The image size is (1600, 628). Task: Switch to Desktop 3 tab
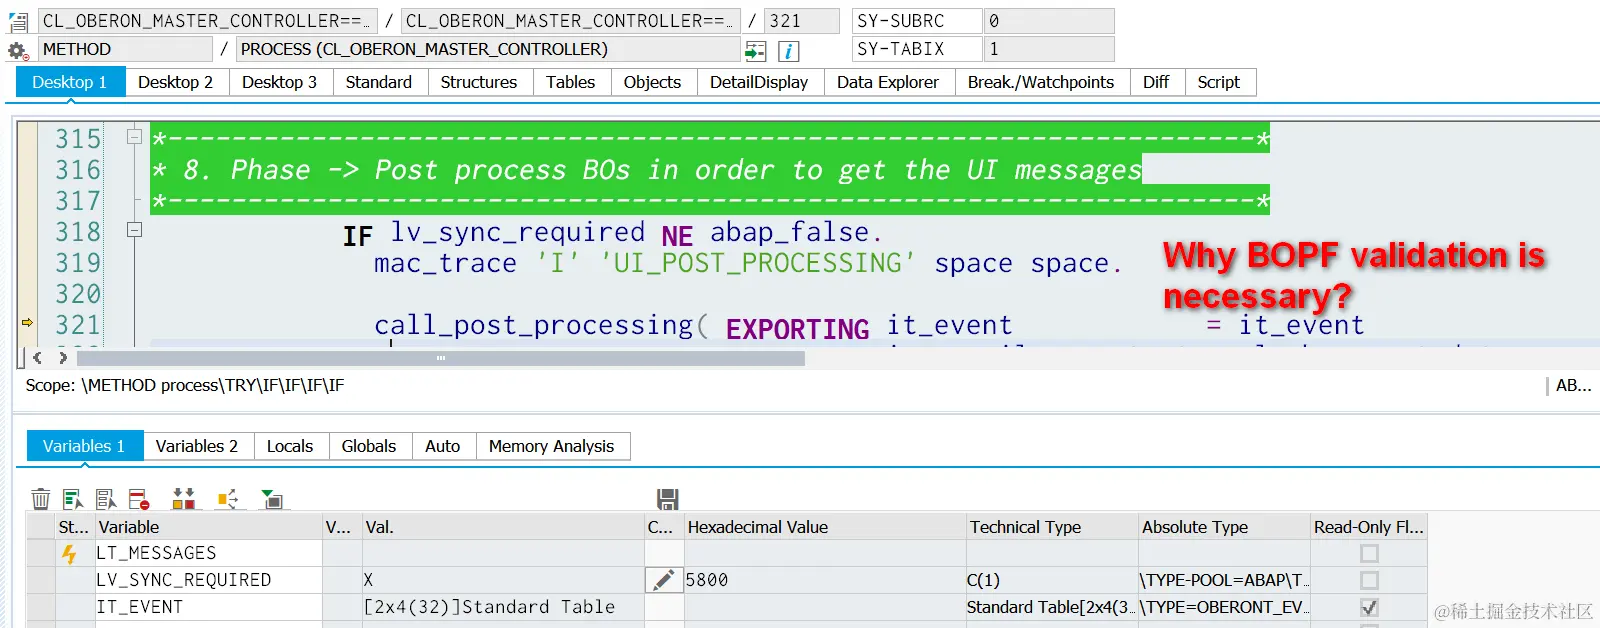(x=280, y=82)
